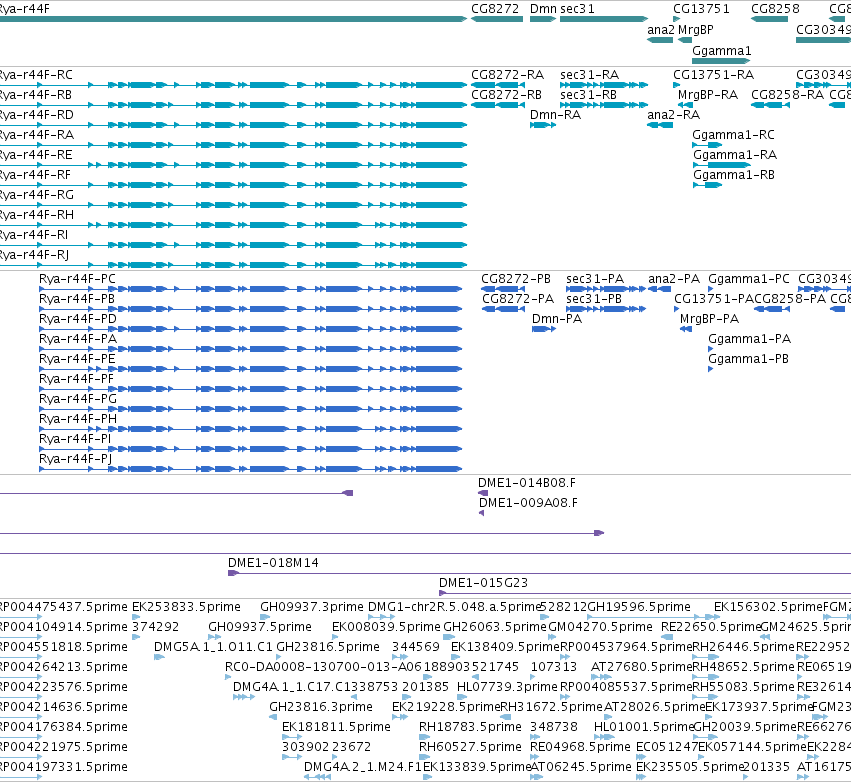
Task: Click the MrgBP-RA transcript label
Action: [x=708, y=95]
